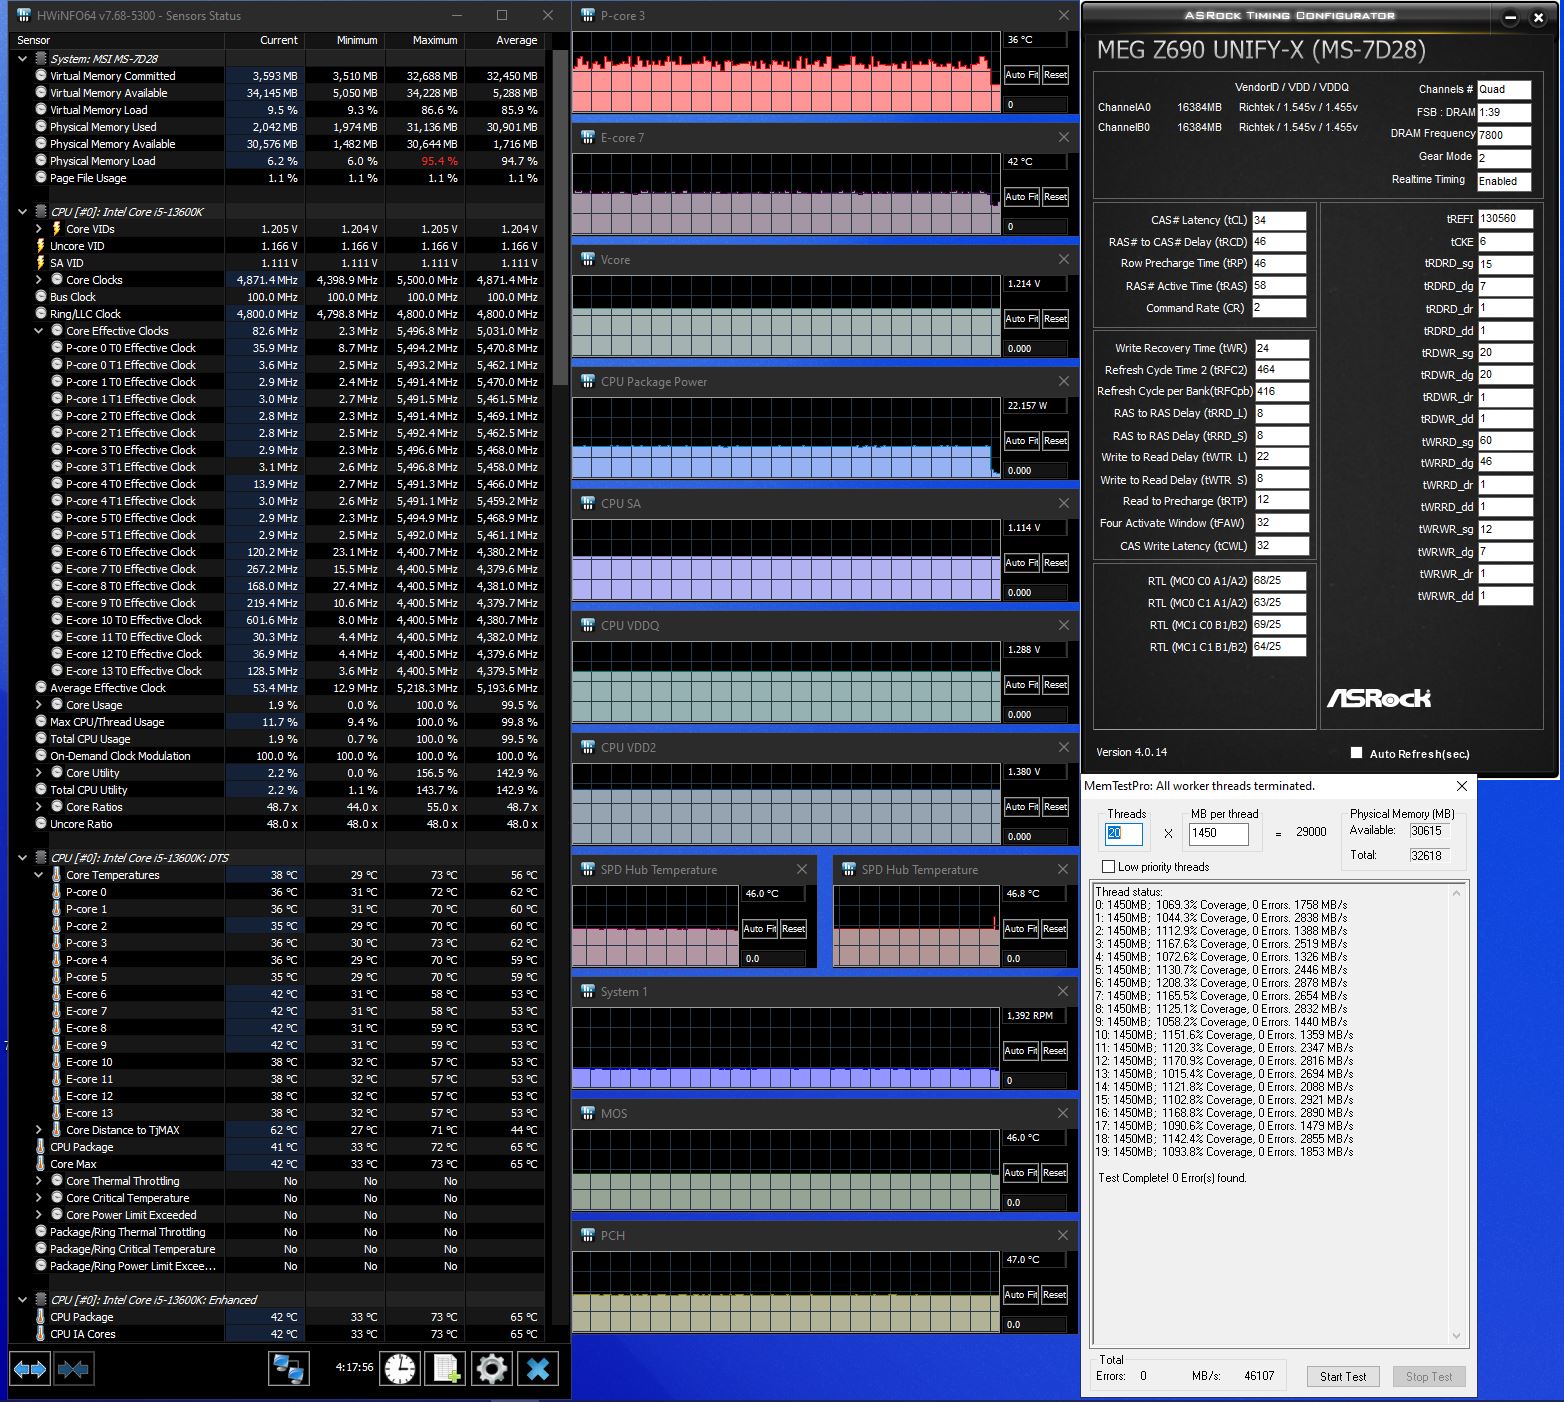Click the Threads input field in MemTestPro
This screenshot has width=1564, height=1402.
(x=1124, y=833)
